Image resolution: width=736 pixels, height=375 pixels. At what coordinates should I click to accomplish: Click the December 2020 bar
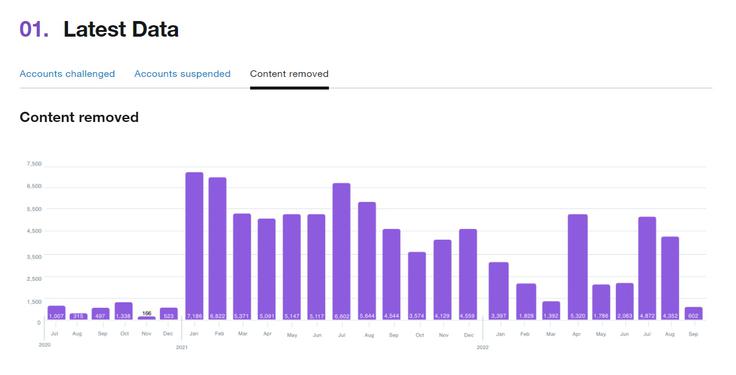click(x=169, y=314)
